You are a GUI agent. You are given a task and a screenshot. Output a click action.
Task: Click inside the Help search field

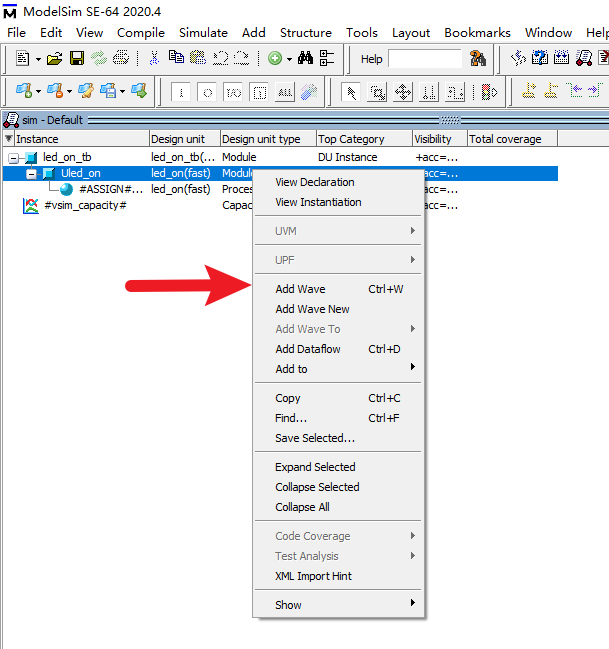point(425,58)
